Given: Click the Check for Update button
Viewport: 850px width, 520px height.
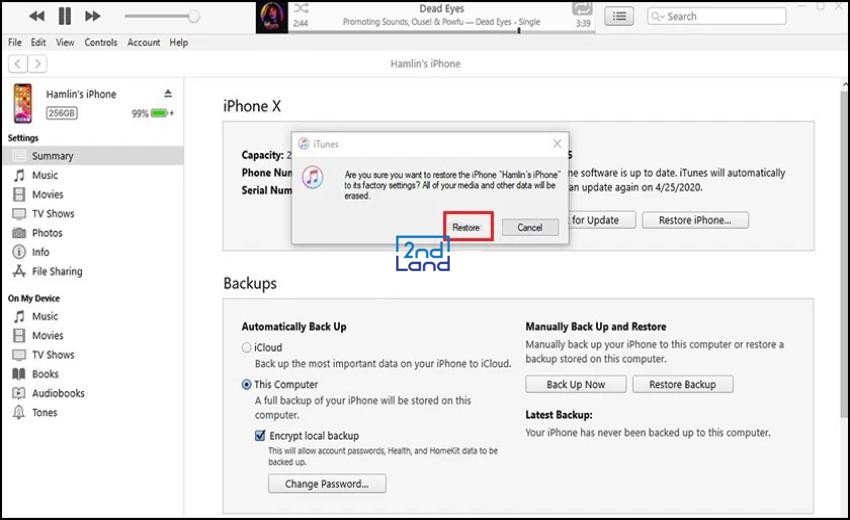Looking at the screenshot, I should [602, 220].
